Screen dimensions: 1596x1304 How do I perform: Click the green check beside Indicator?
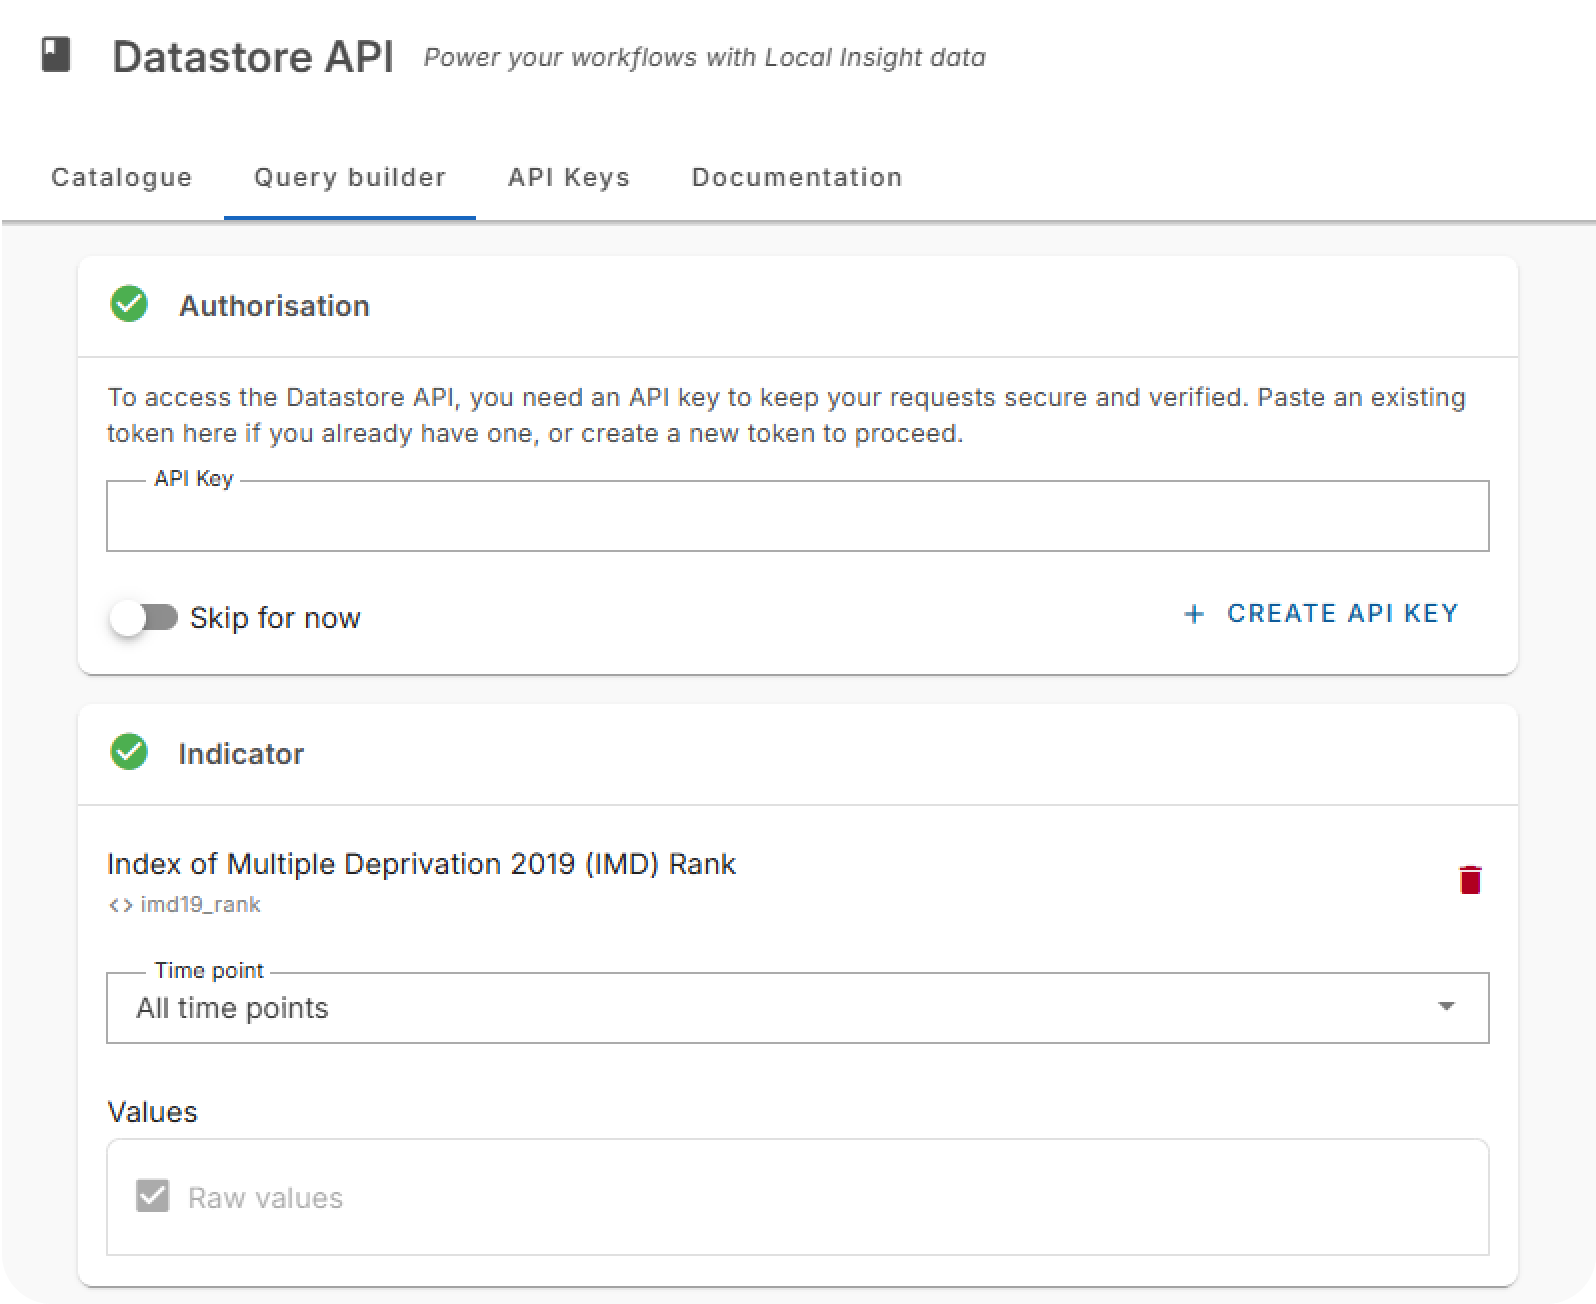pyautogui.click(x=129, y=752)
